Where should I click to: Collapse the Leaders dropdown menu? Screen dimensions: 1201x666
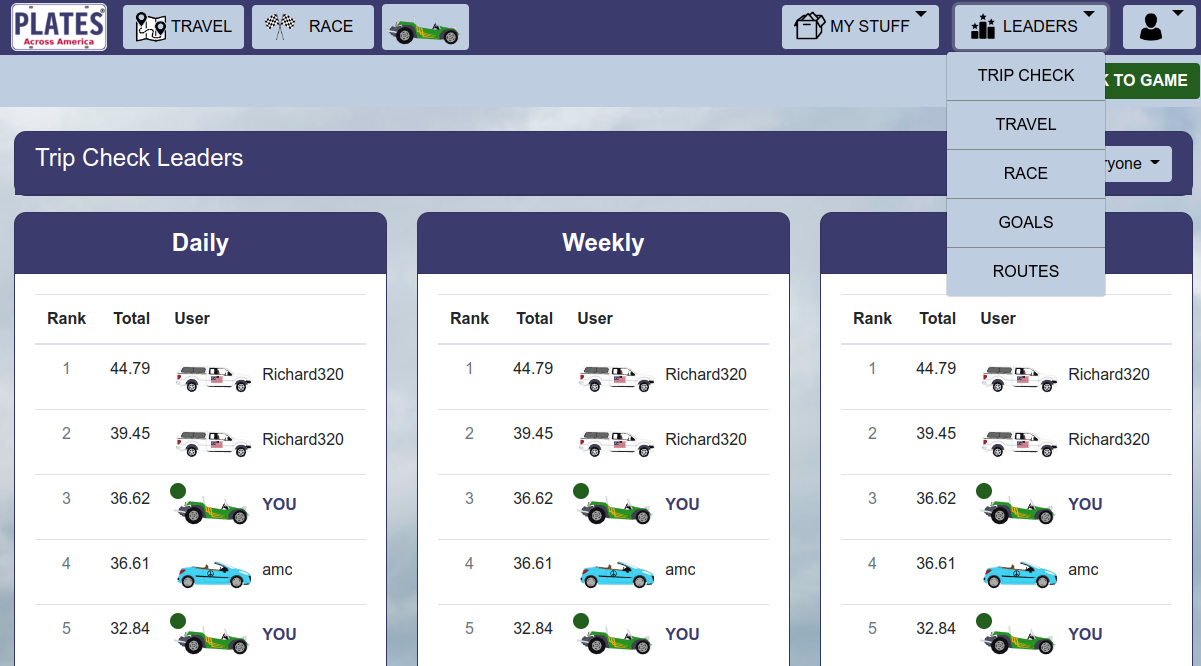(x=1029, y=27)
